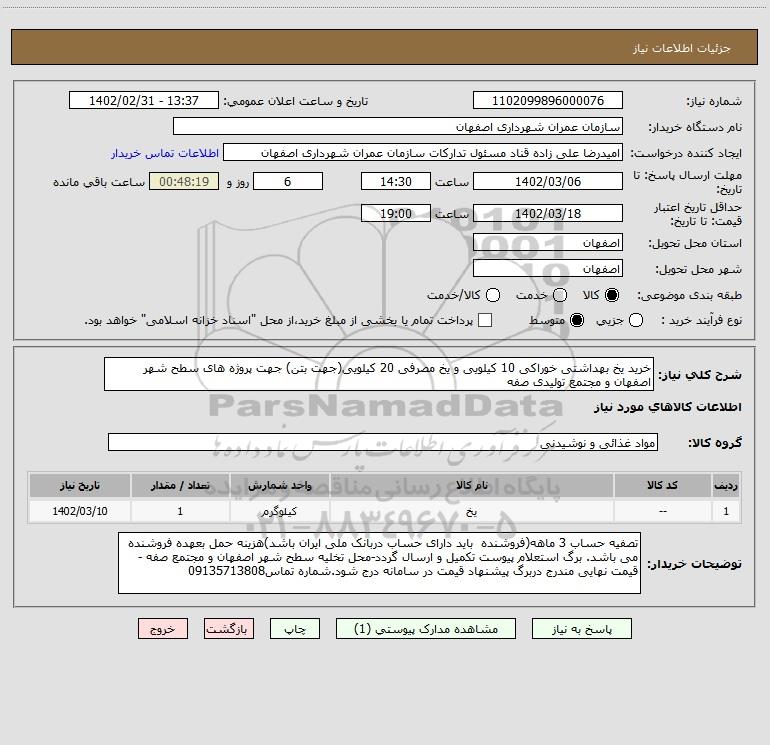Screen dimensions: 770x745
Task: Click the اطلاعات کالاهای مورد نیاز heading
Action: pos(667,407)
